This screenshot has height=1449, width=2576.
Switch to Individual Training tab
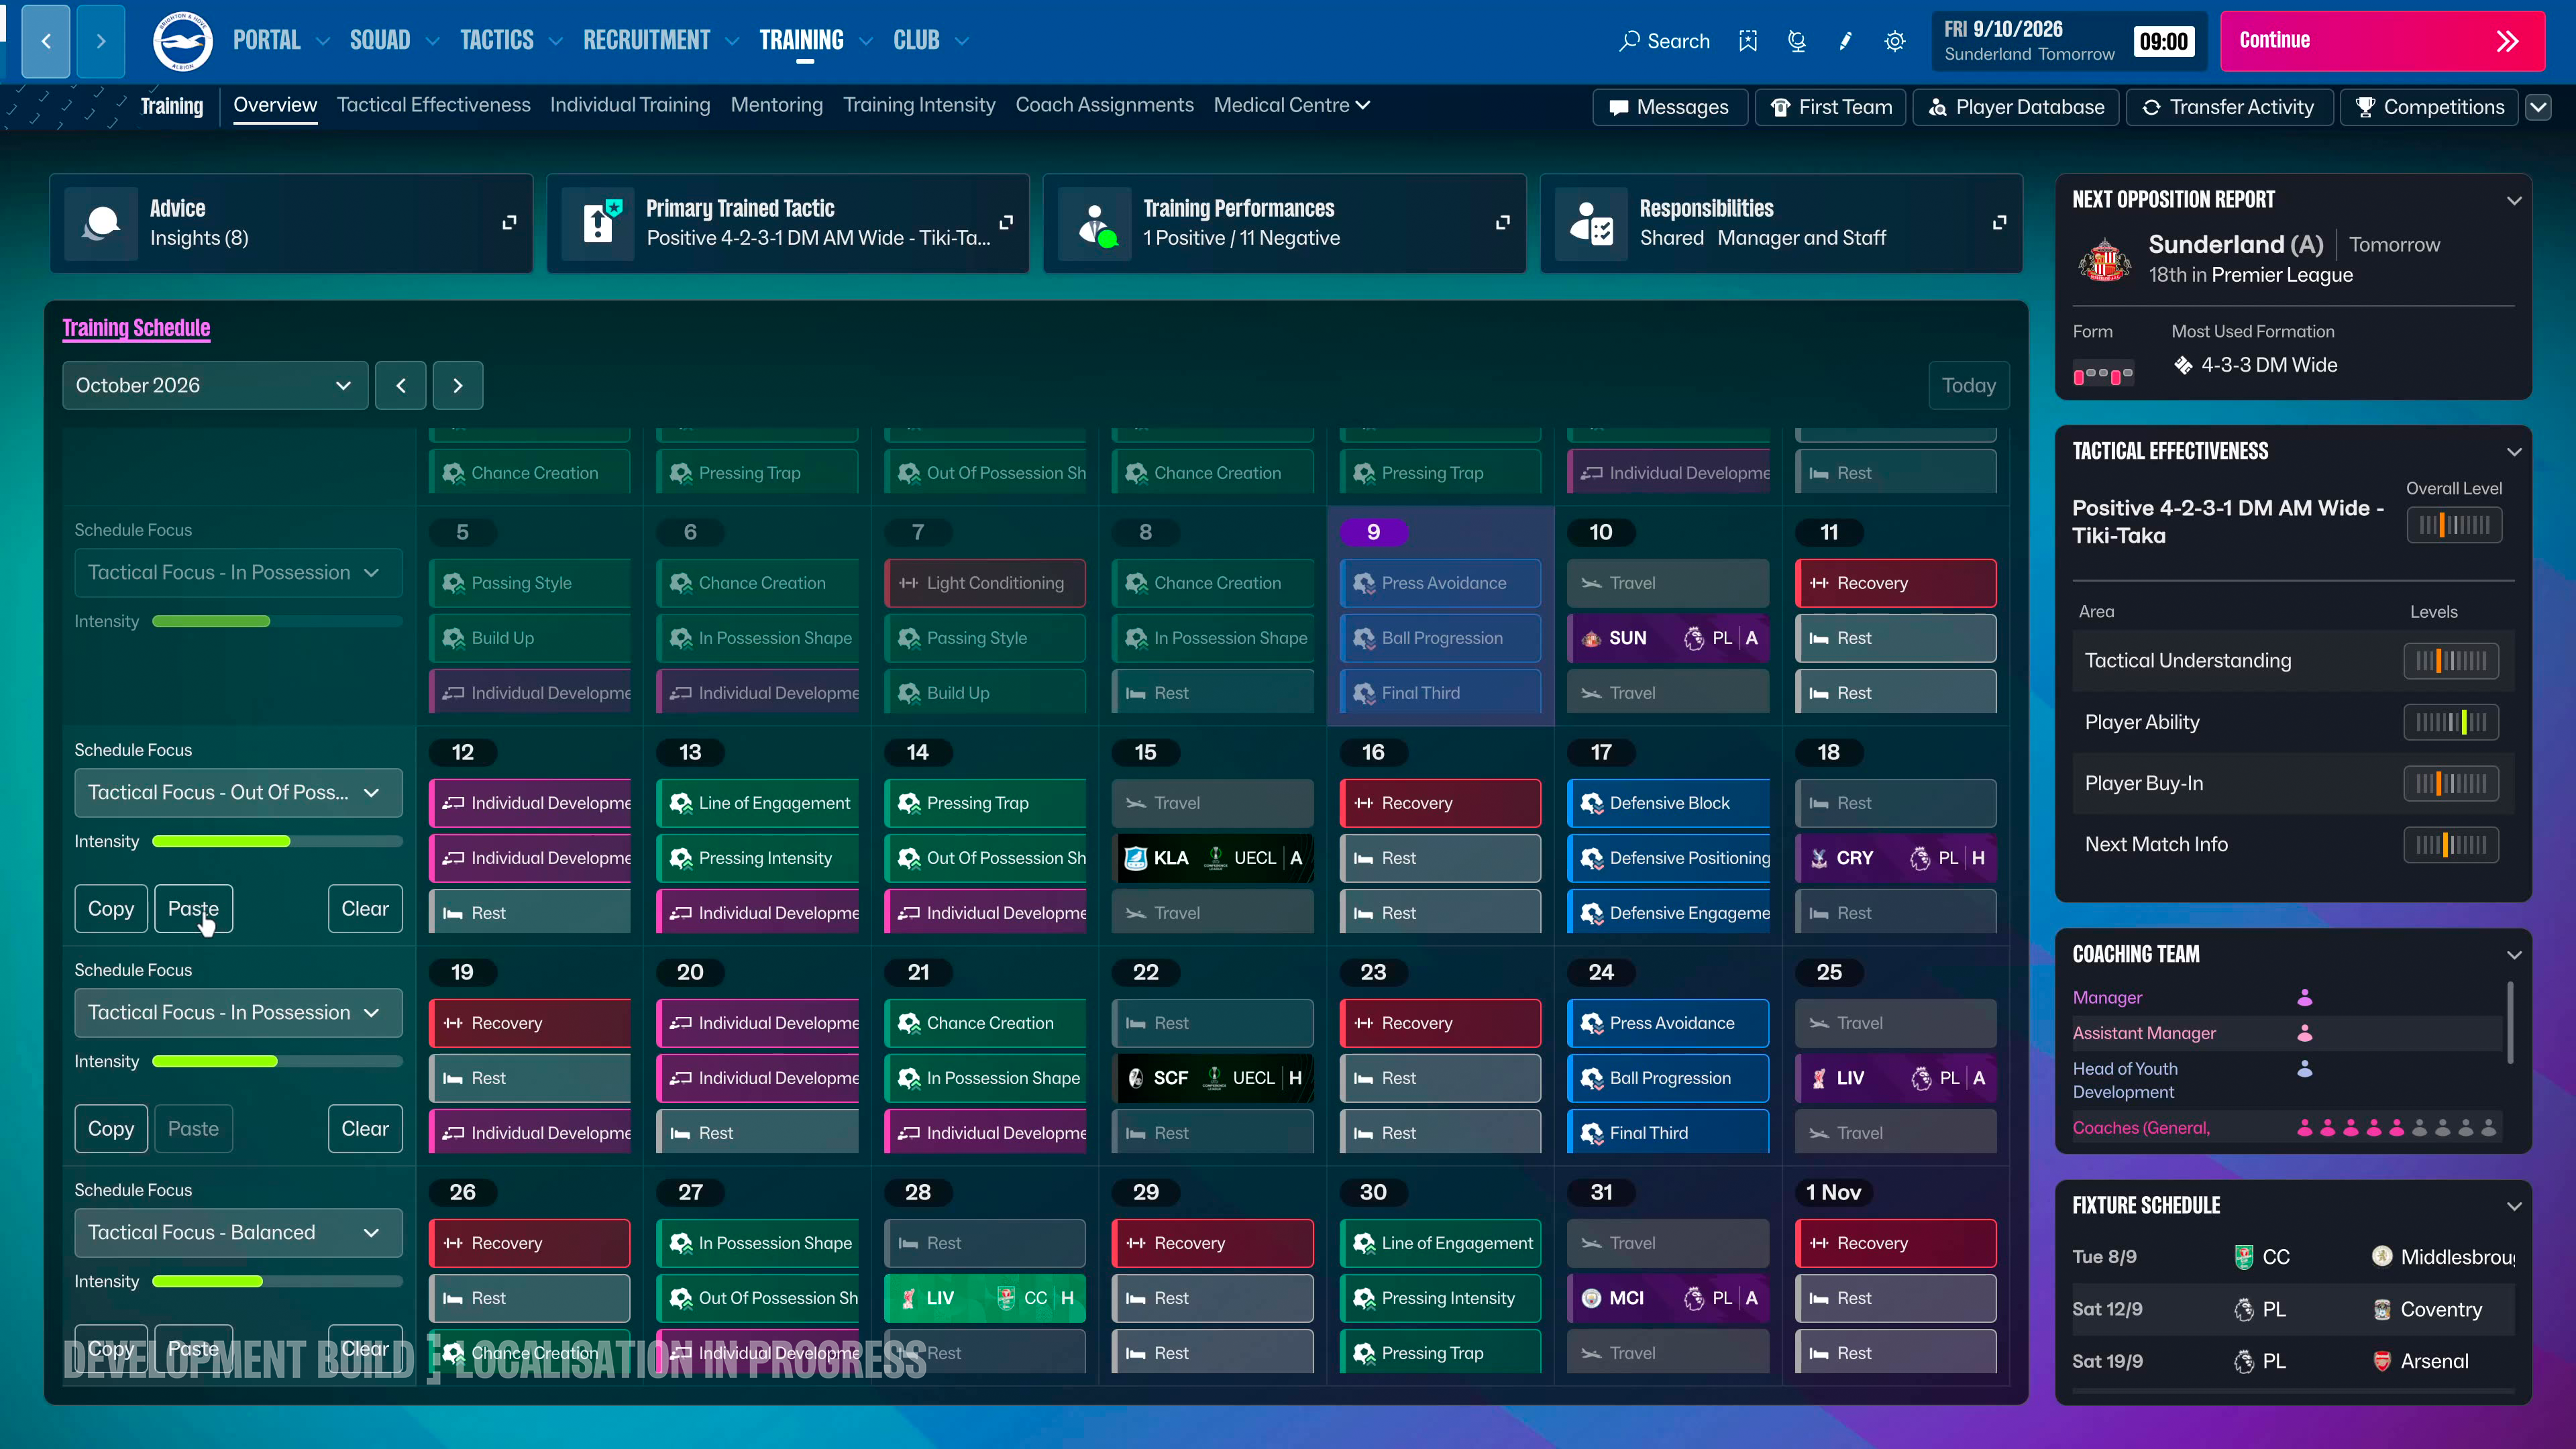630,105
